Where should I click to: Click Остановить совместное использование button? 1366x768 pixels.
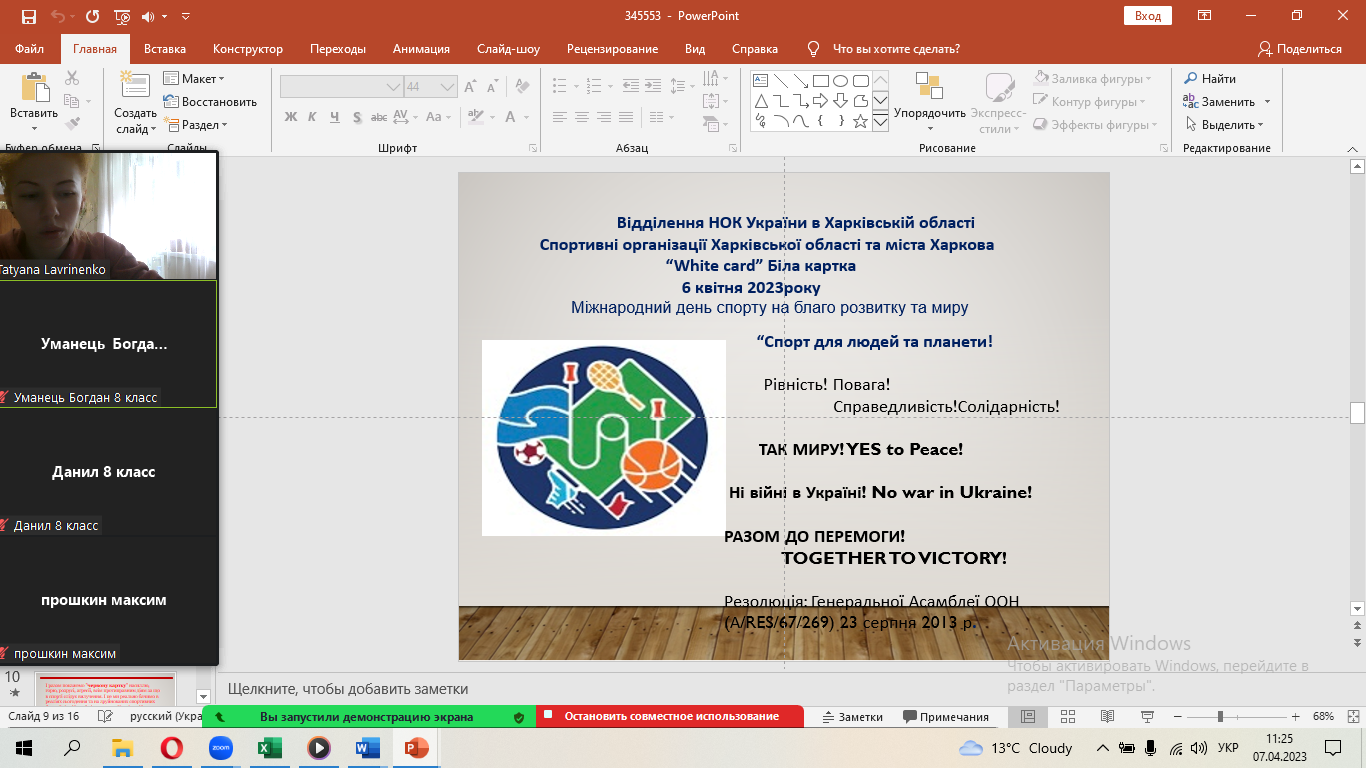(x=670, y=717)
